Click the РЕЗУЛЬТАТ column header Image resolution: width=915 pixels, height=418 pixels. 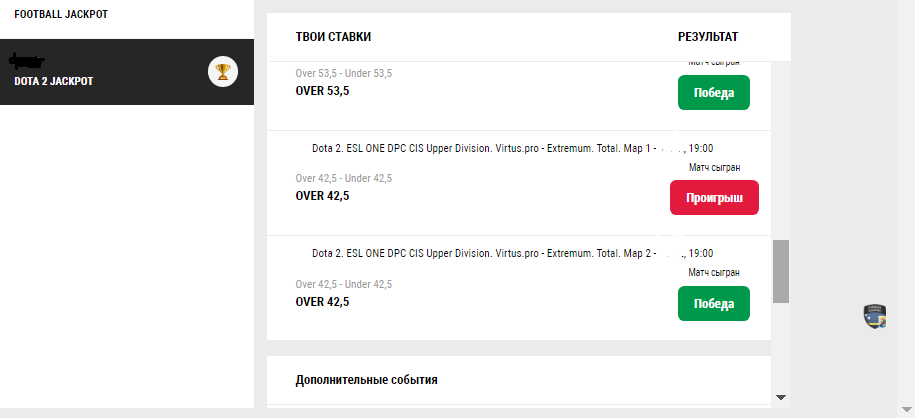point(707,37)
